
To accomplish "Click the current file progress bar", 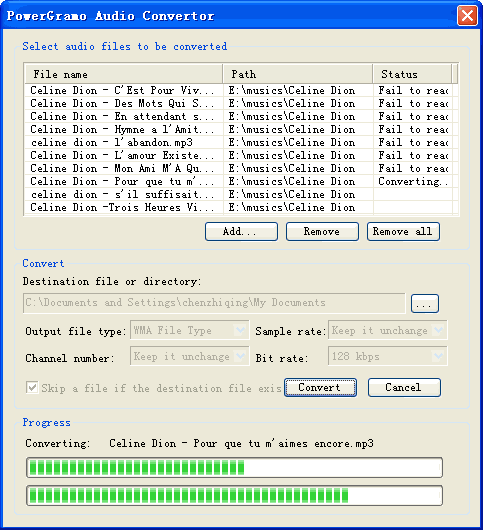I will [x=235, y=467].
